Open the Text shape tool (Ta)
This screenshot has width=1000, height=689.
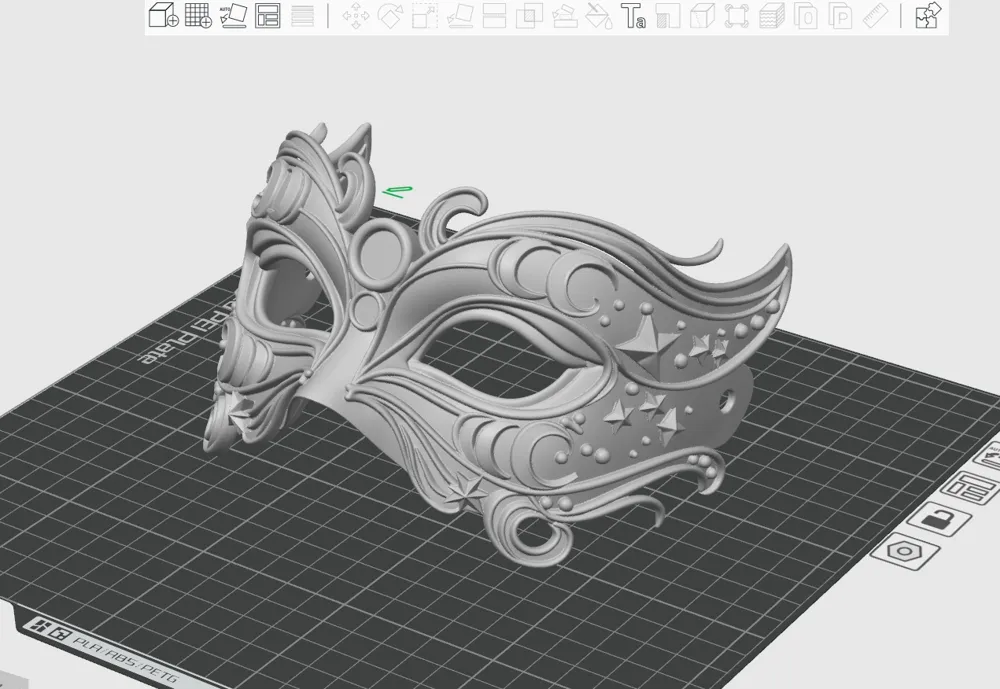[633, 16]
